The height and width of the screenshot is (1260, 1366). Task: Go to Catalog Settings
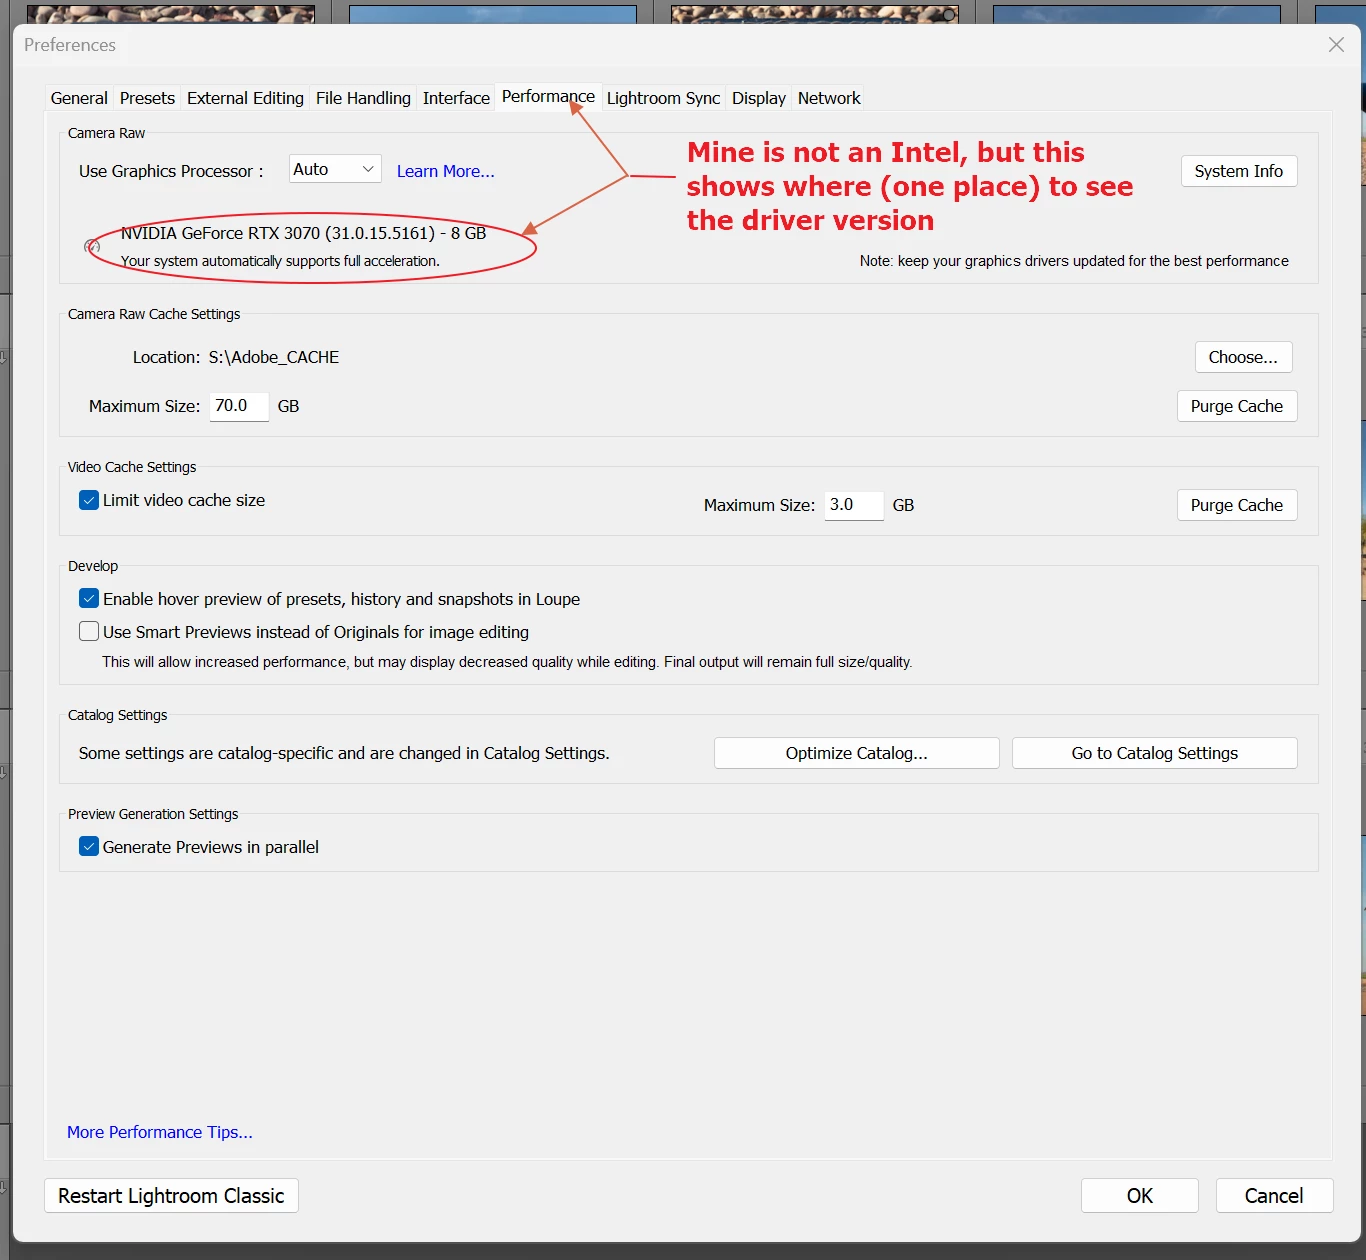click(x=1155, y=753)
